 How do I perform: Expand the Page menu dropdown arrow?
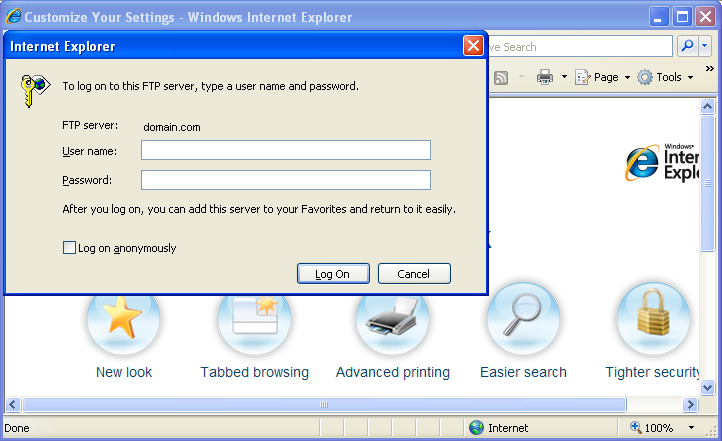pyautogui.click(x=627, y=77)
